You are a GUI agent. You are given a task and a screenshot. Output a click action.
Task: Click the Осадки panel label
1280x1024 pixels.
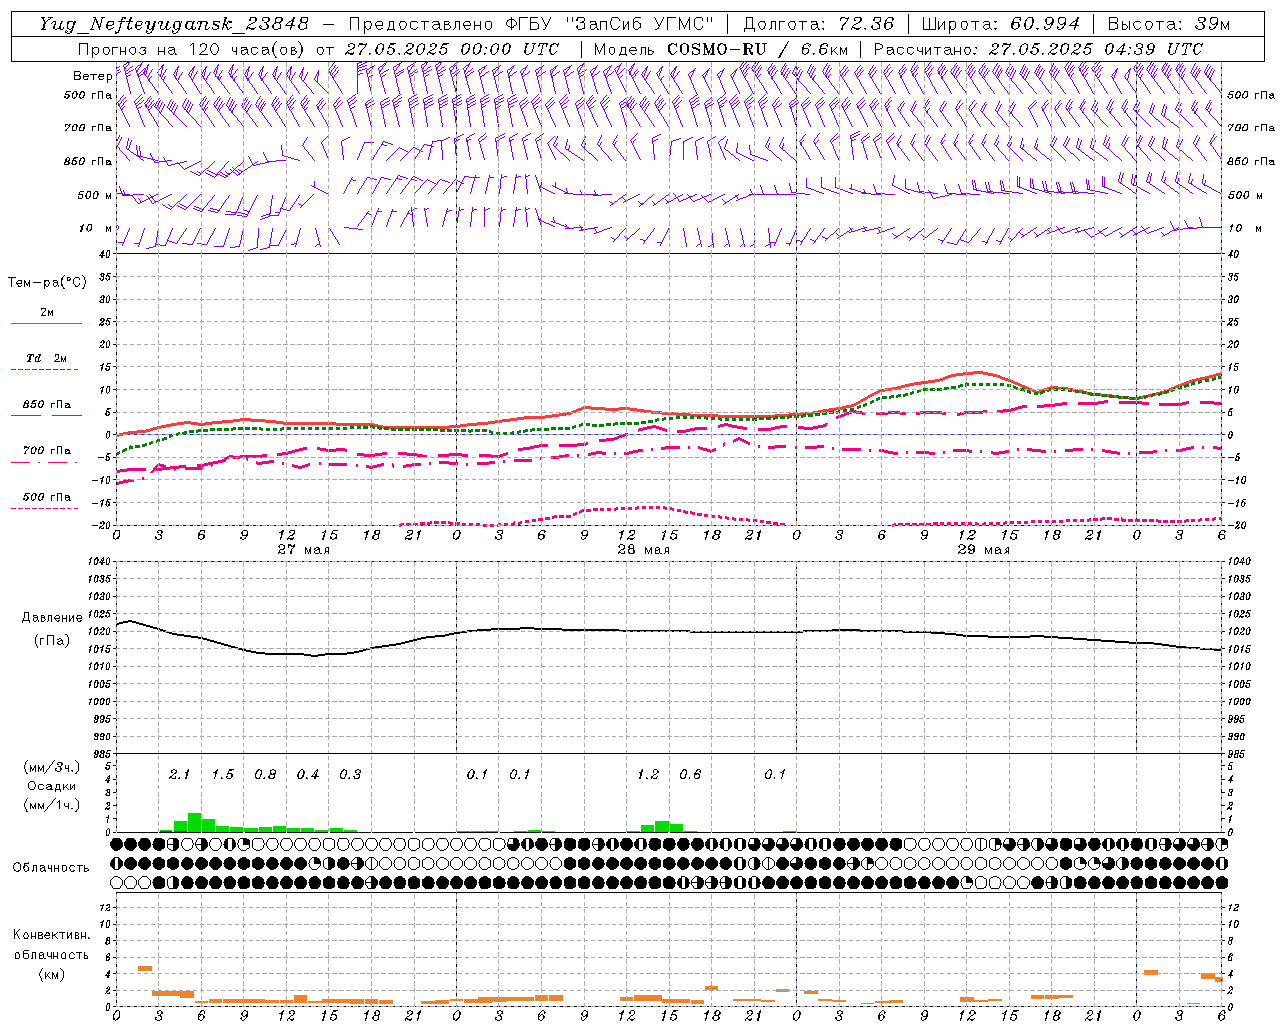(x=51, y=786)
